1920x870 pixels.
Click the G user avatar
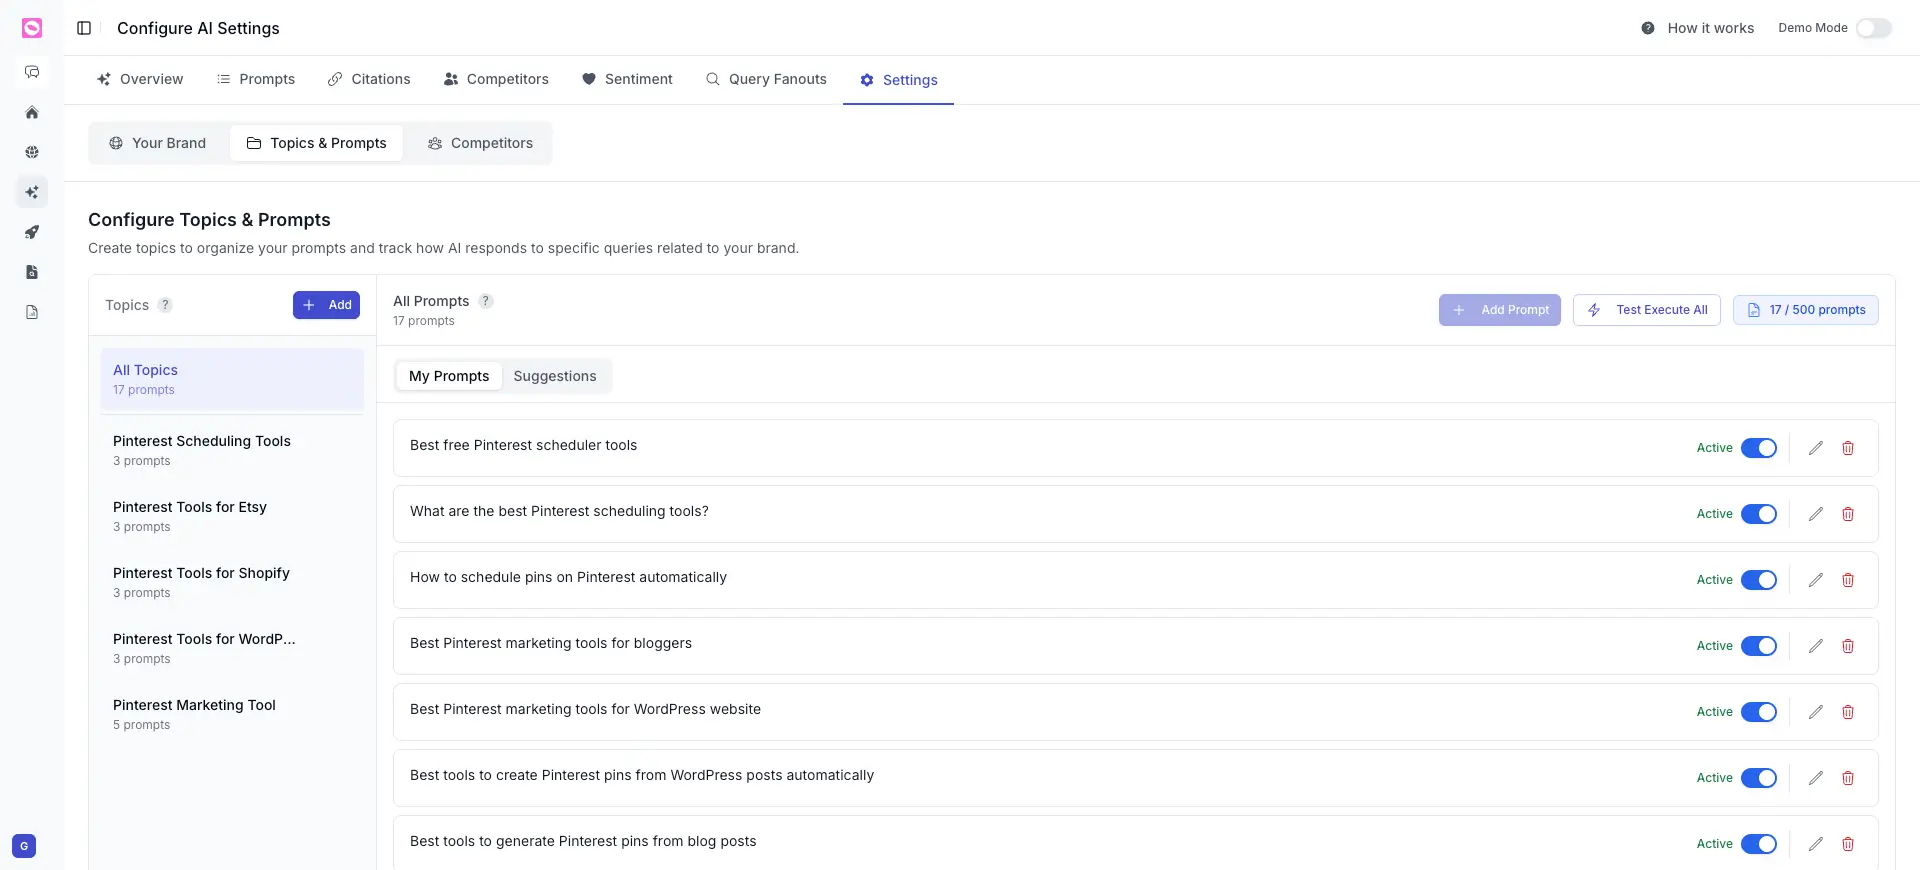24,846
